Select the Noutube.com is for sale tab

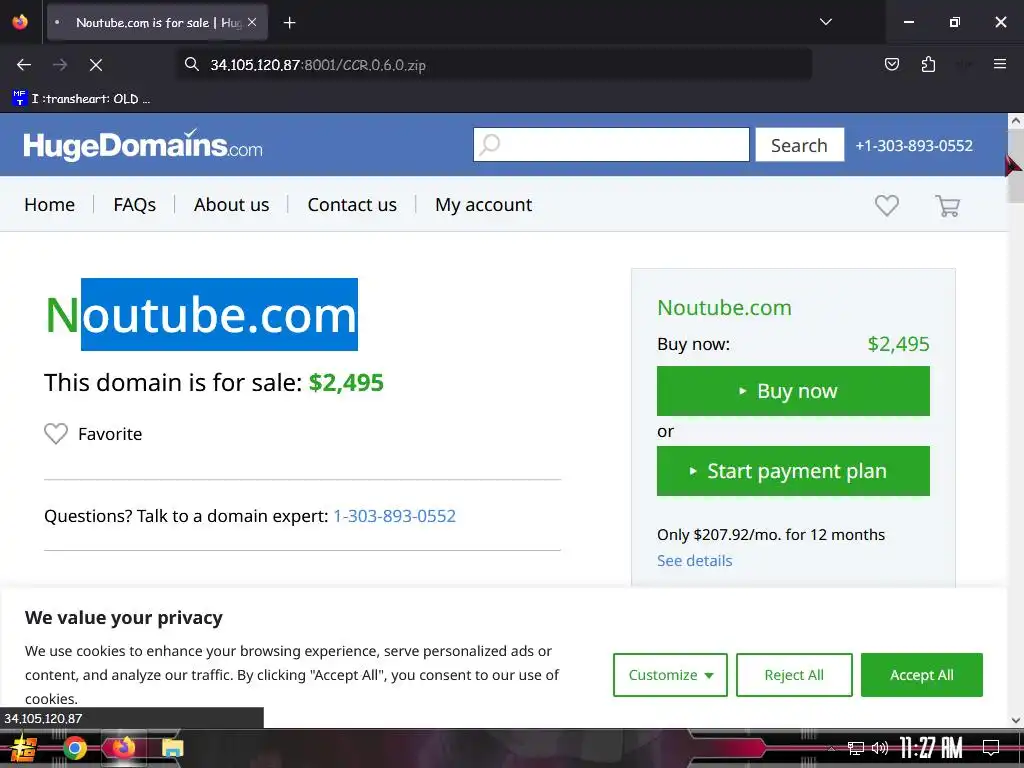(x=157, y=23)
